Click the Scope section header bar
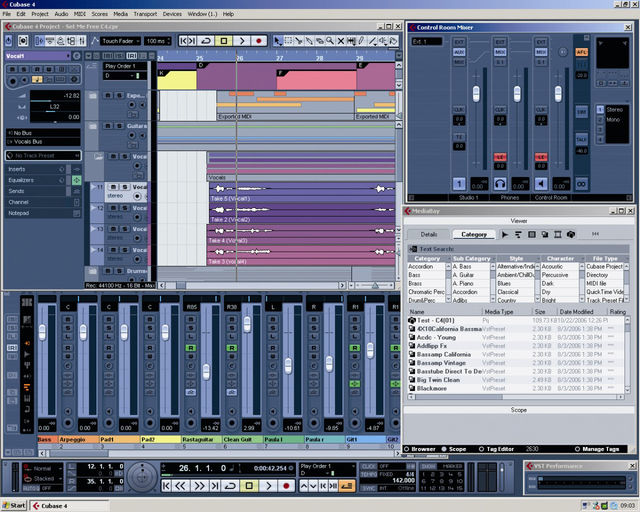The height and width of the screenshot is (512, 640). pos(519,410)
